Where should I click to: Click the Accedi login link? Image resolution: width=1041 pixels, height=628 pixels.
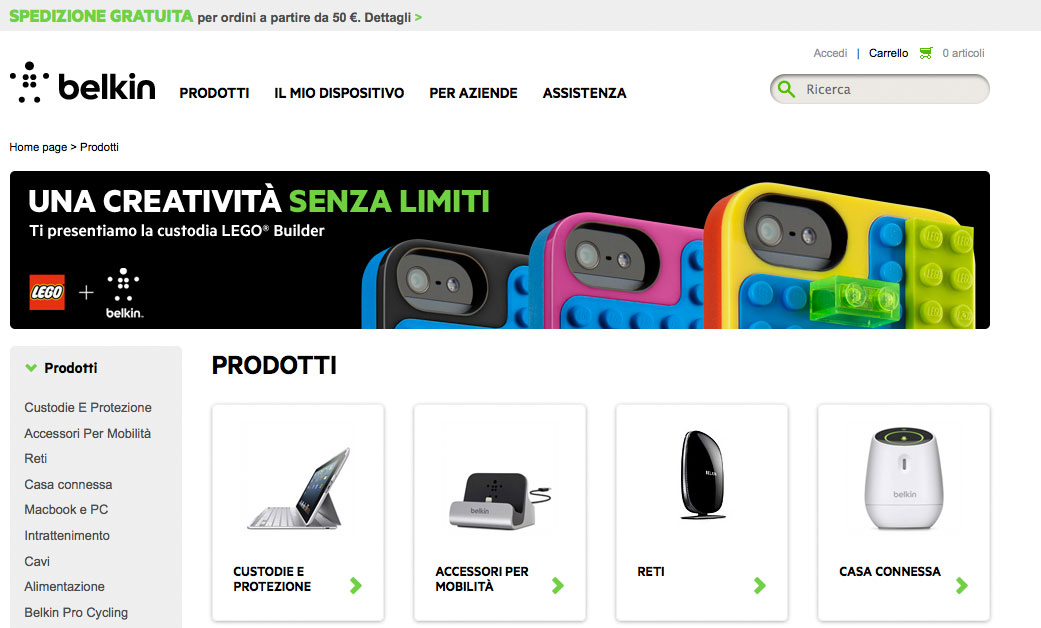coord(831,53)
